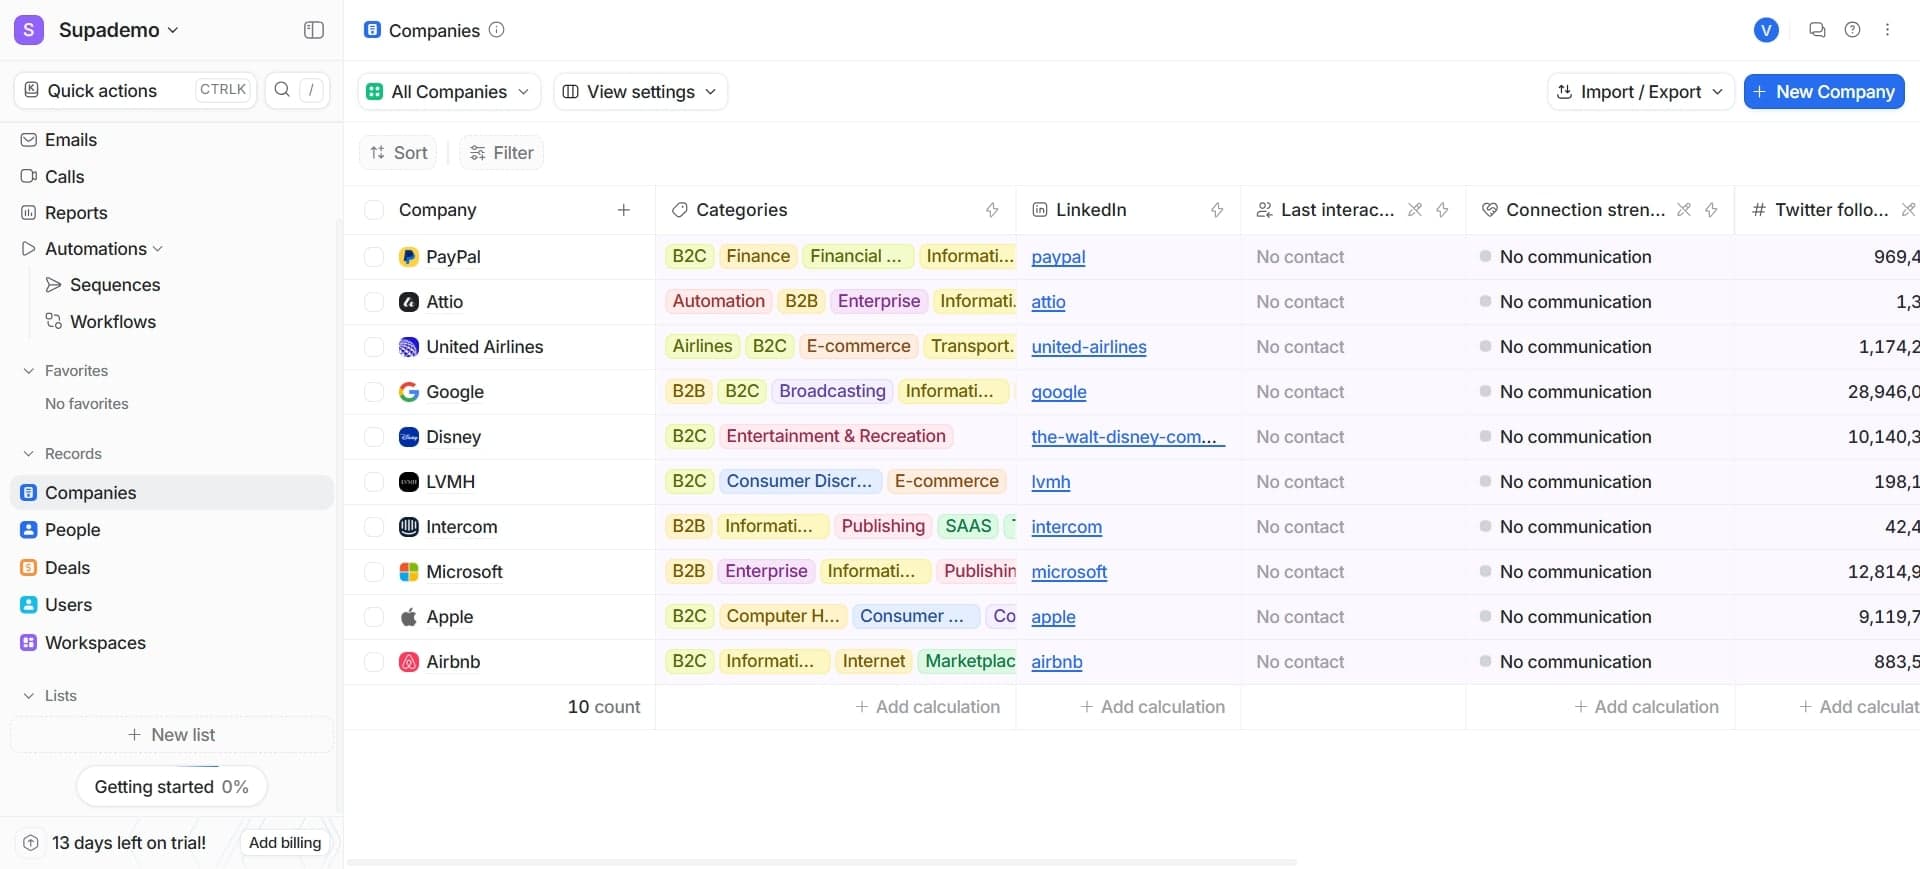Expand the Automations section chevron
The height and width of the screenshot is (869, 1920).
click(158, 249)
